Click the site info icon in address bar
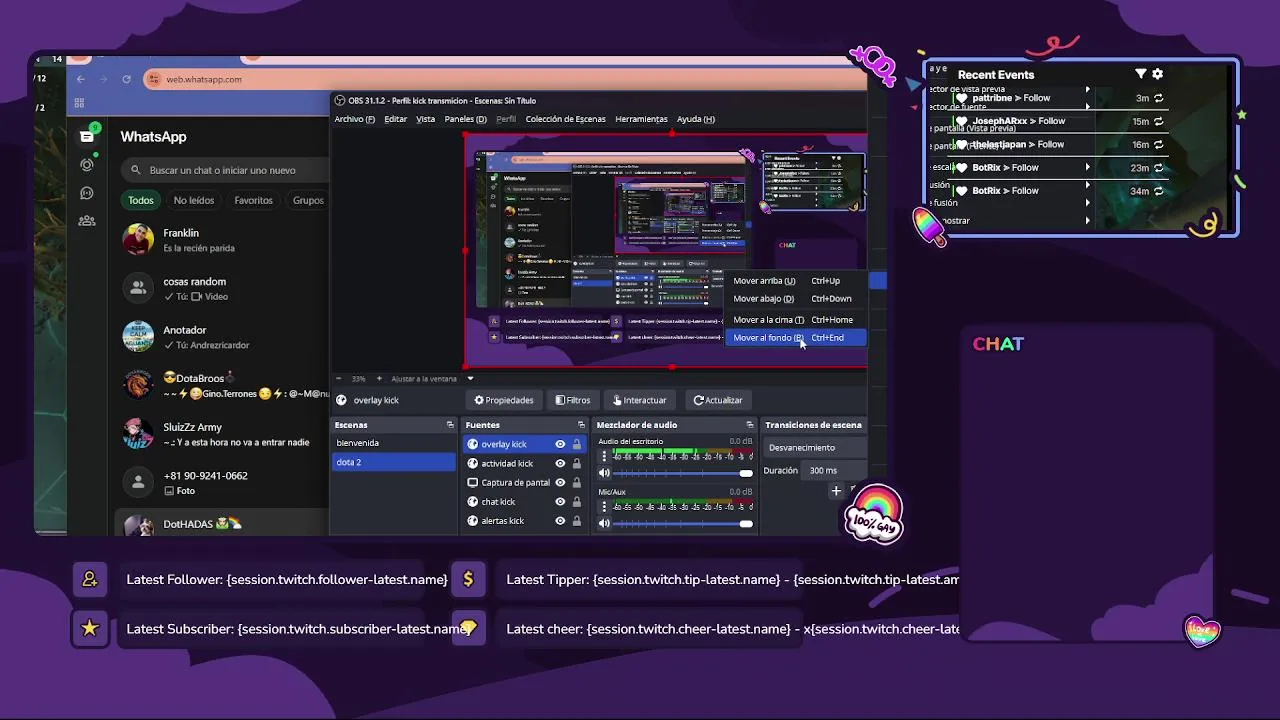Image resolution: width=1280 pixels, height=720 pixels. [x=154, y=79]
